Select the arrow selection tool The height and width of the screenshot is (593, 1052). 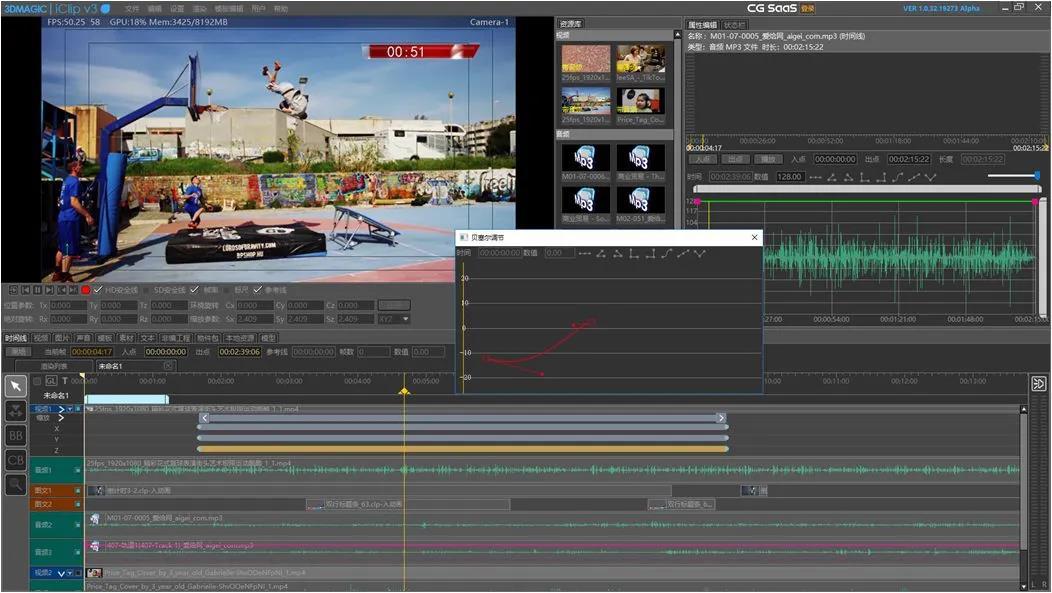16,386
